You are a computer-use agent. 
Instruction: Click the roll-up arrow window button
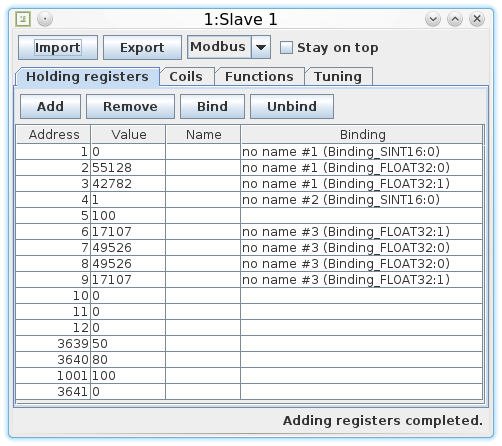455,19
